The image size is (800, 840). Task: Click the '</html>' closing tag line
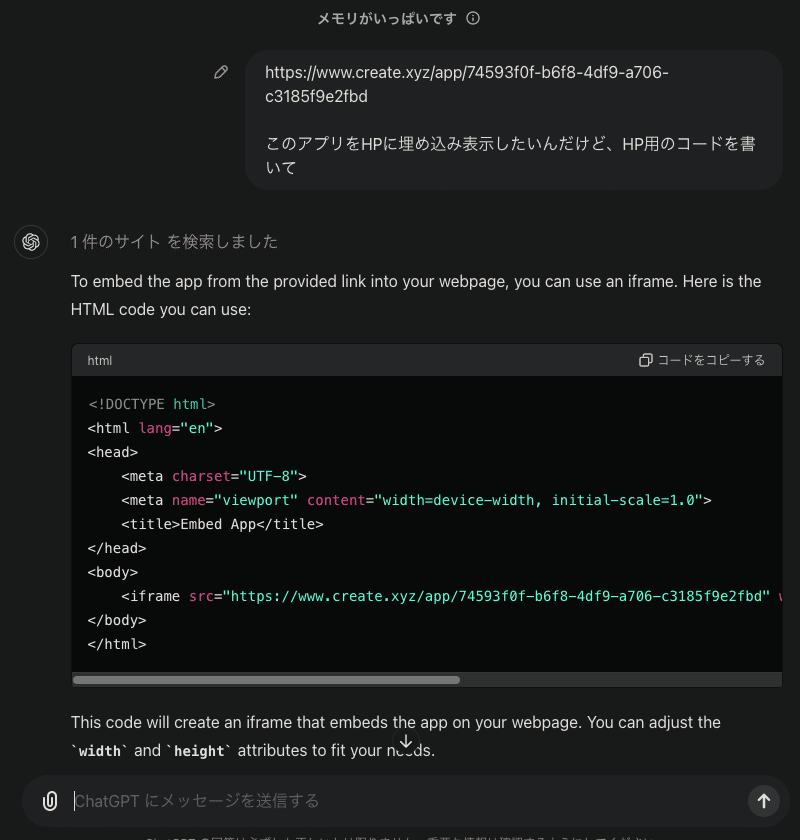point(117,644)
